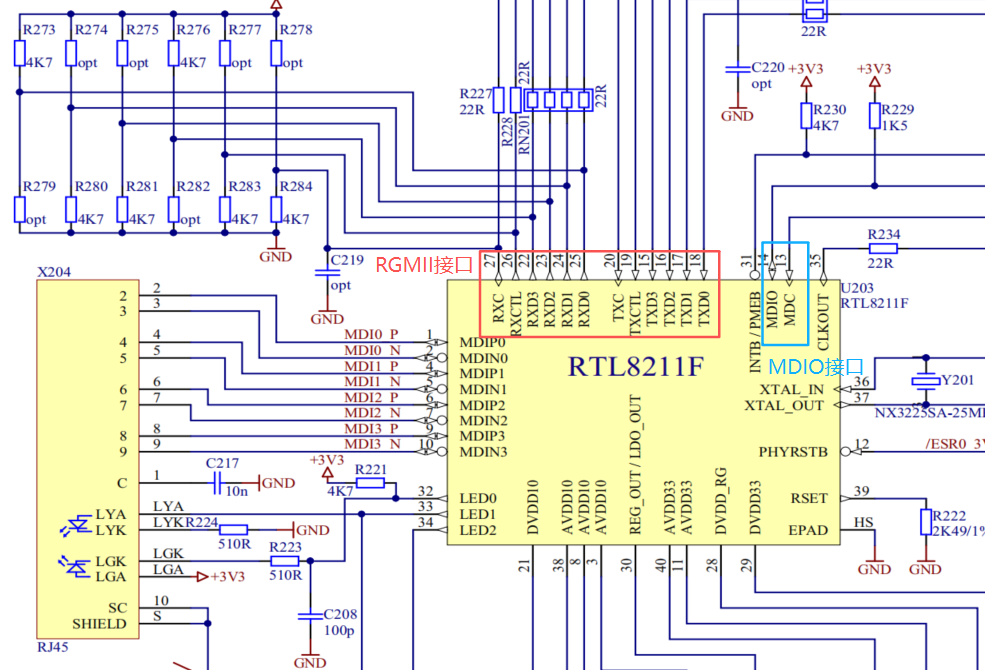Click the PHYRSTB pin label
The image size is (985, 670).
tap(791, 452)
